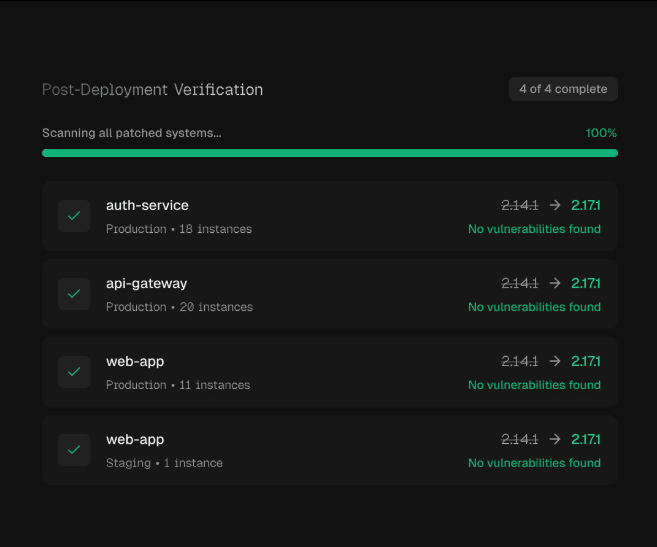Screen dimensions: 657x547
Task: Click the version arrow for Production web-app
Action: (x=555, y=361)
